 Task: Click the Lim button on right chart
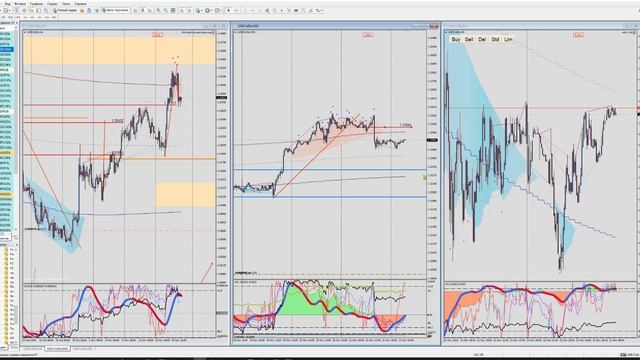508,40
